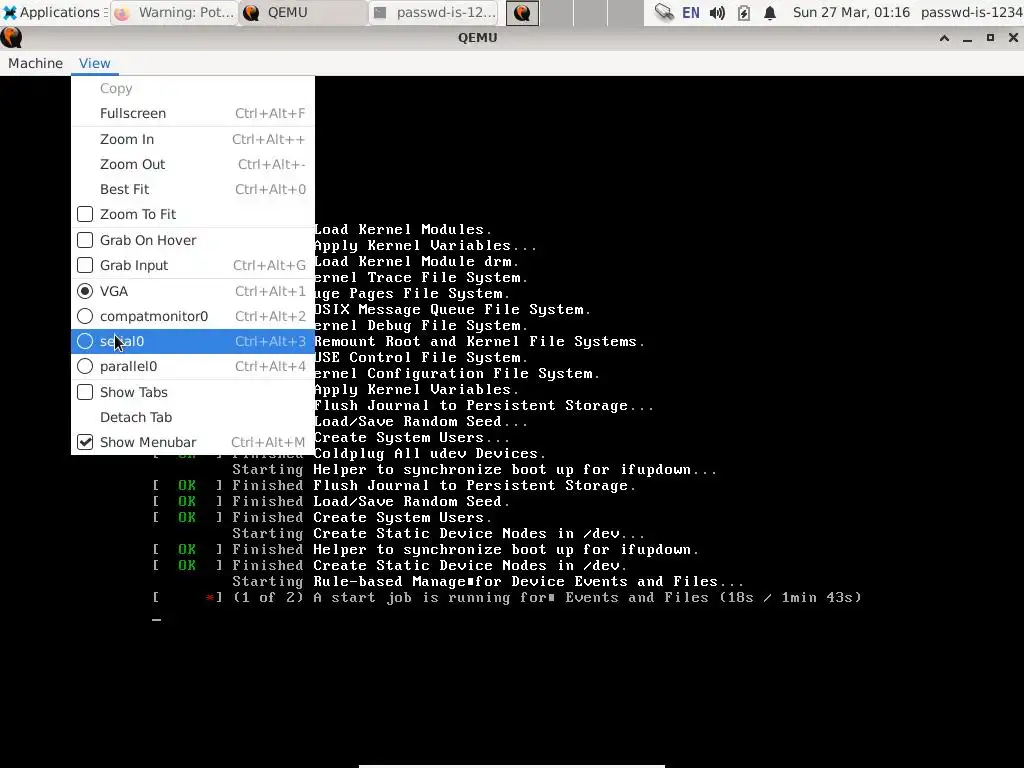1024x768 pixels.
Task: Click the QEMU window title bar icon
Action: 11,38
